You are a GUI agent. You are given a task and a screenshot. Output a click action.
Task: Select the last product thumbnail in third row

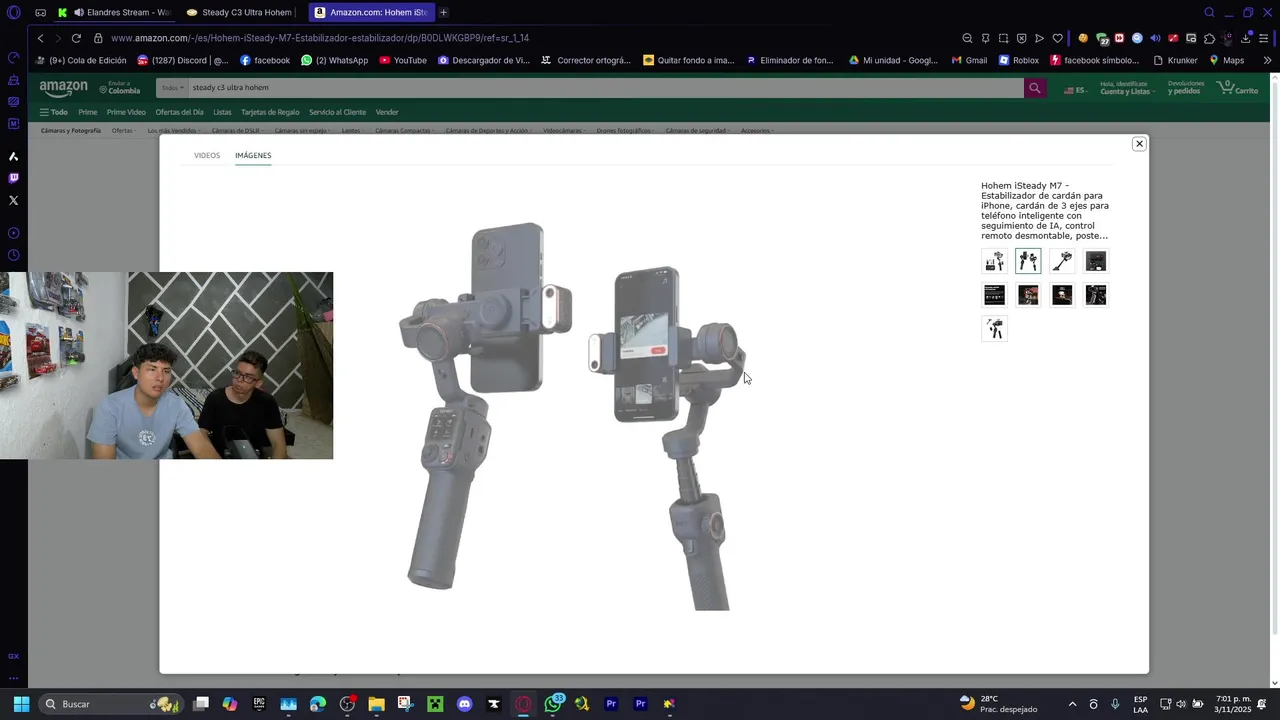[994, 329]
